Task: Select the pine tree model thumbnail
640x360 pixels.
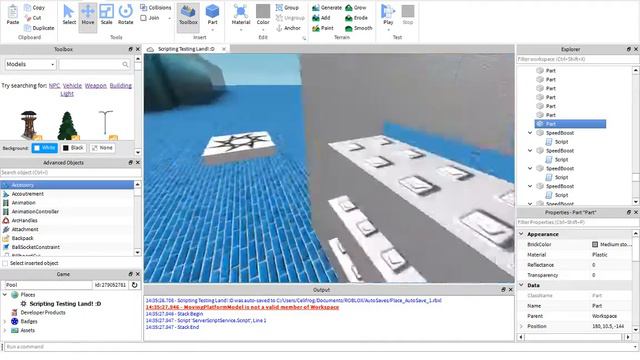Action: click(68, 125)
